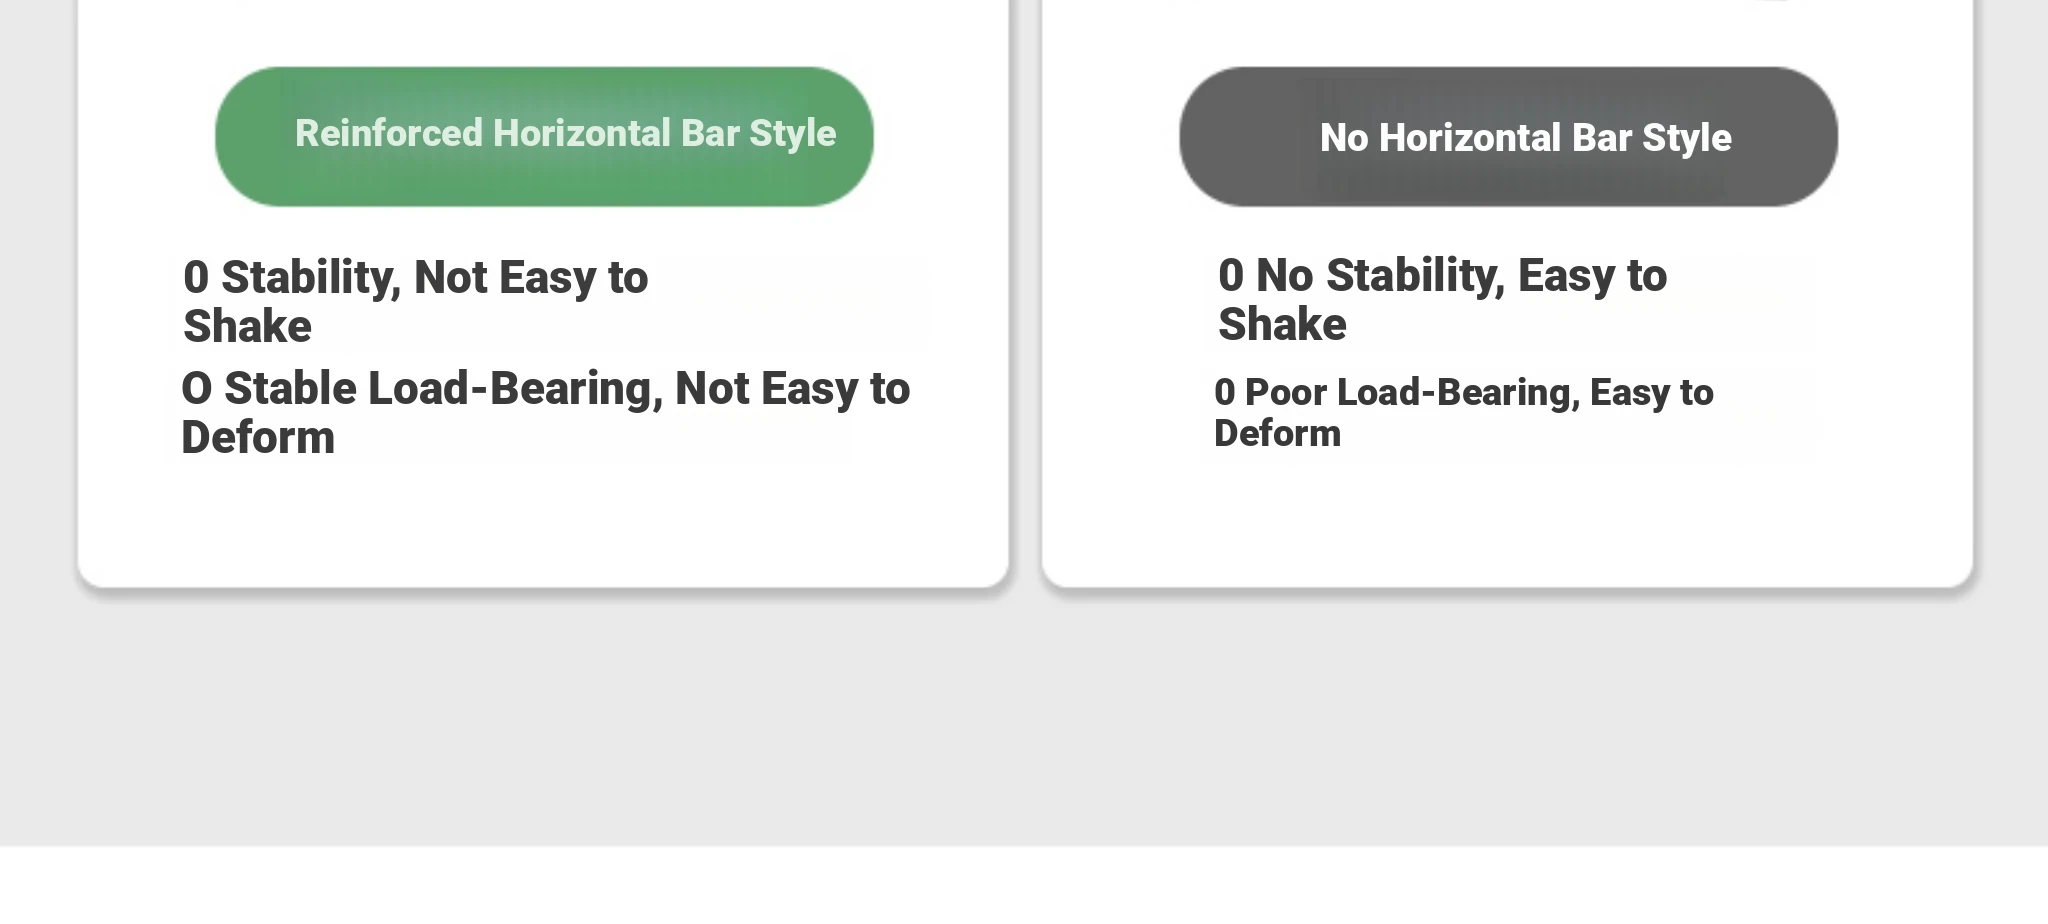Click bullet marker before 'Poor Load-Bearing'
The height and width of the screenshot is (924, 2048).
tap(1225, 392)
